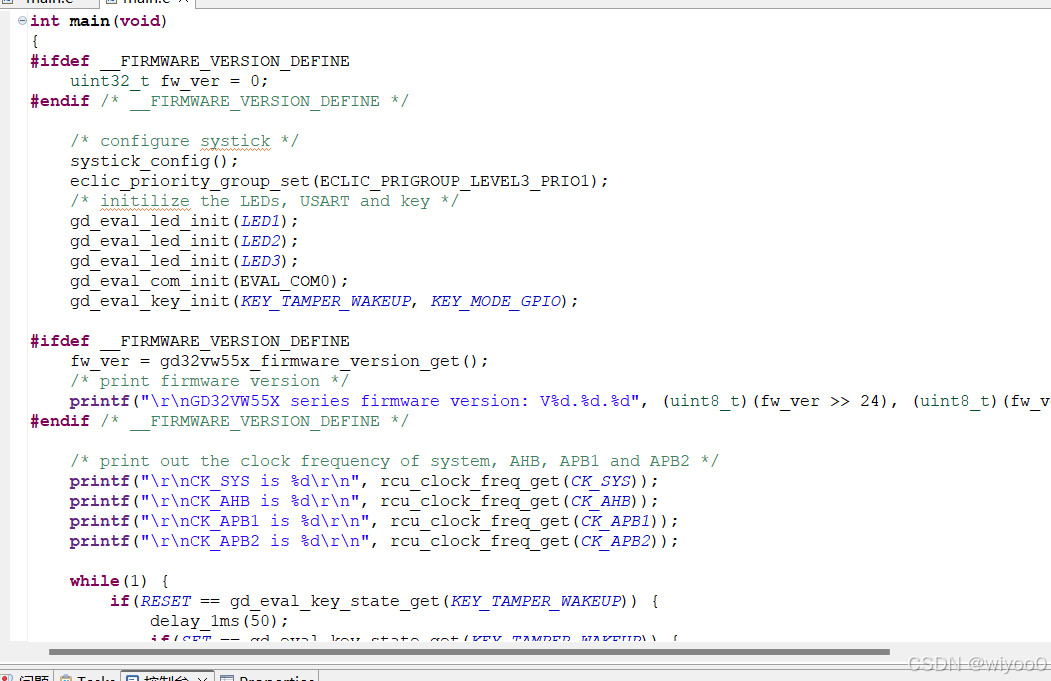Click 'gd32vw55x_firmware_version_get()' call

(319, 361)
